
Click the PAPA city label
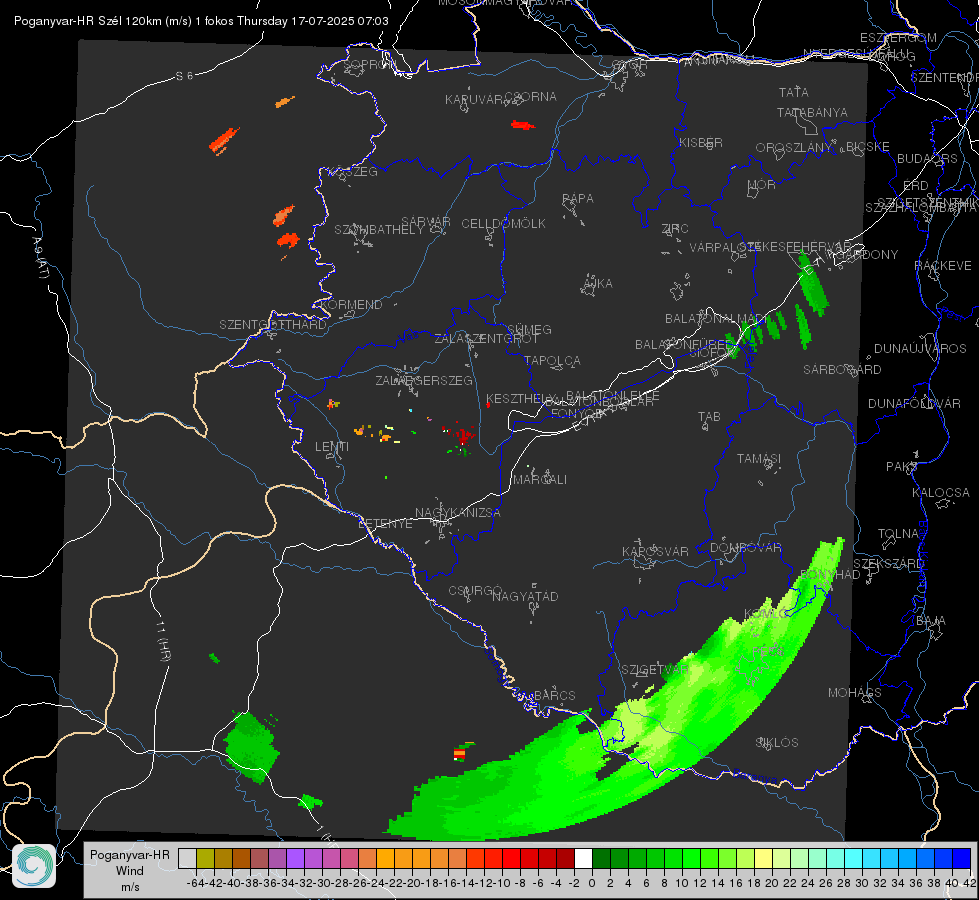pos(578,199)
